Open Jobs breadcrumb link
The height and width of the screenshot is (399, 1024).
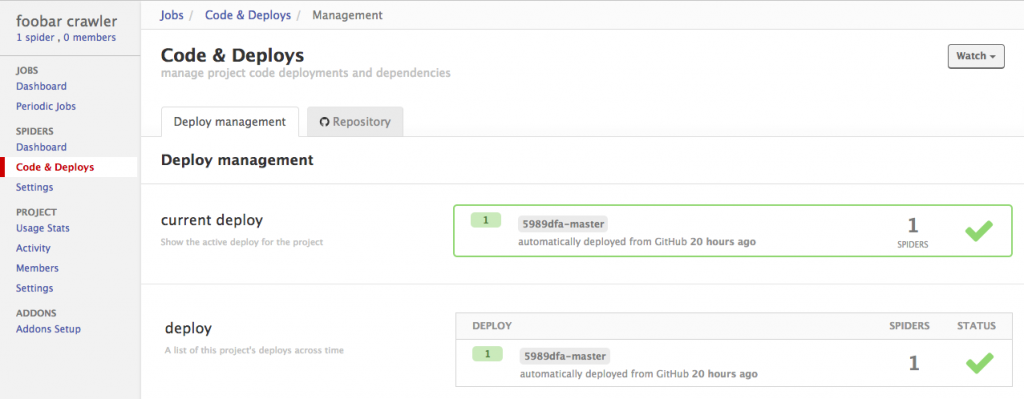click(x=171, y=15)
